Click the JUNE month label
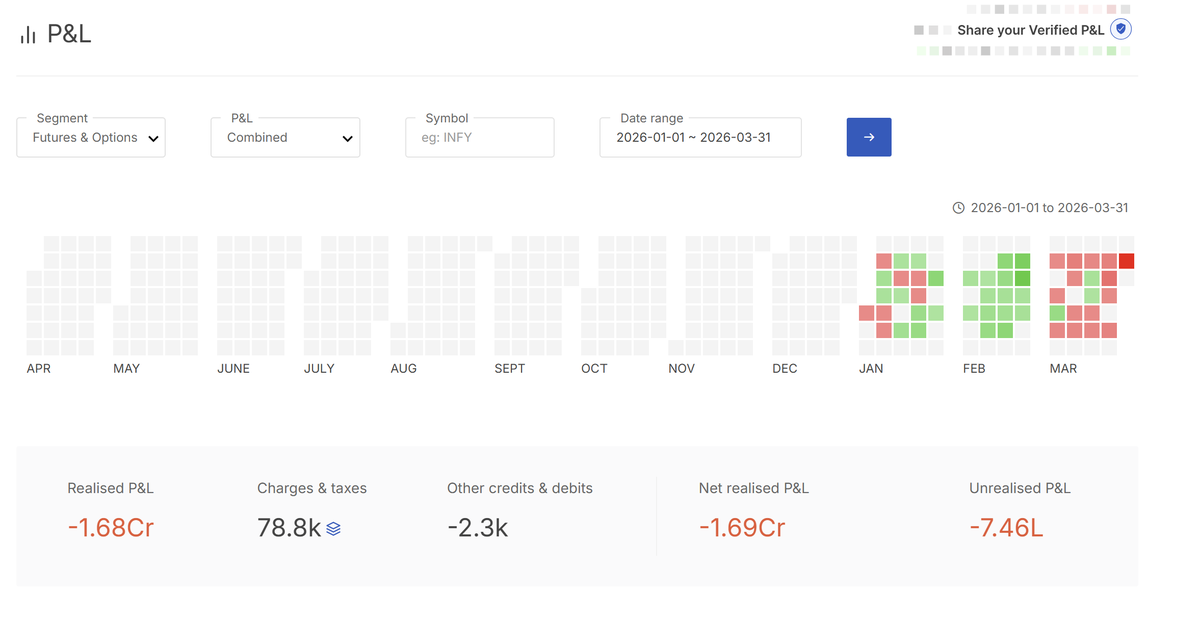The width and height of the screenshot is (1200, 618). [x=234, y=369]
